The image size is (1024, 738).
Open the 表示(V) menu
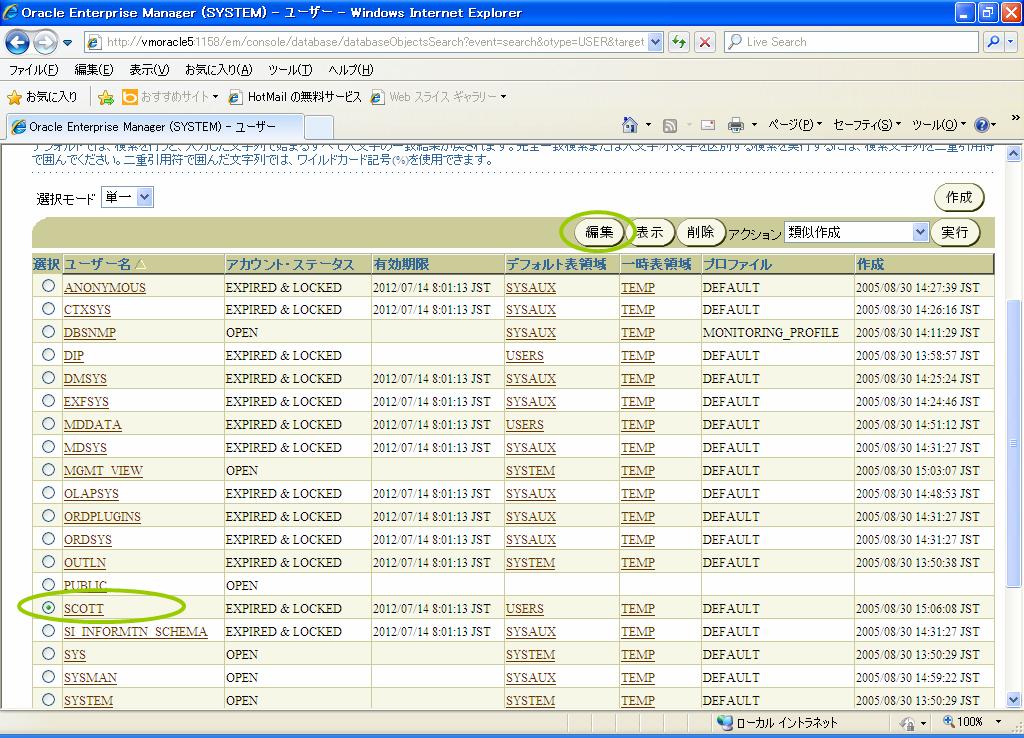[x=149, y=70]
